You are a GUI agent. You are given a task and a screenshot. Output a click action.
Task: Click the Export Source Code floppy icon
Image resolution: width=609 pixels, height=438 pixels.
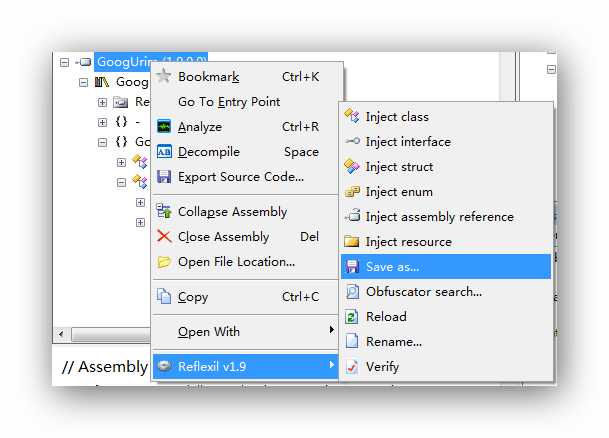[x=164, y=177]
